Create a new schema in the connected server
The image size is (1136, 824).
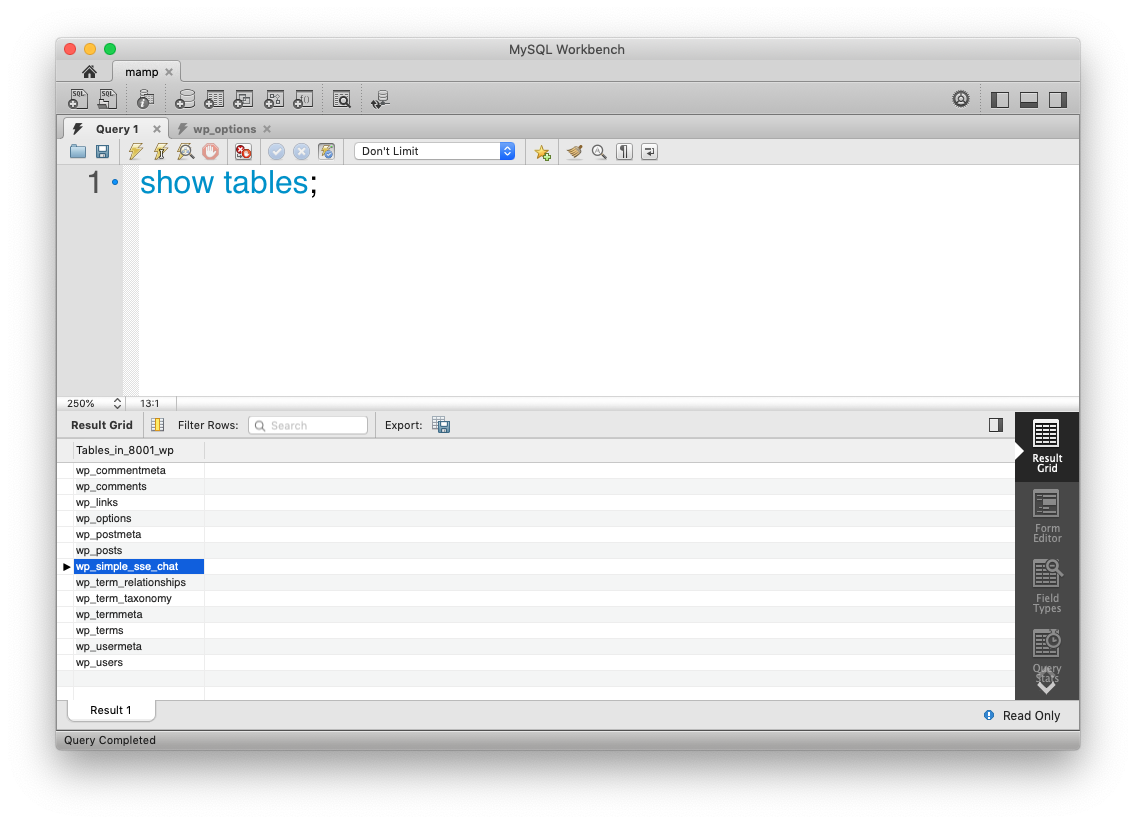pos(184,98)
